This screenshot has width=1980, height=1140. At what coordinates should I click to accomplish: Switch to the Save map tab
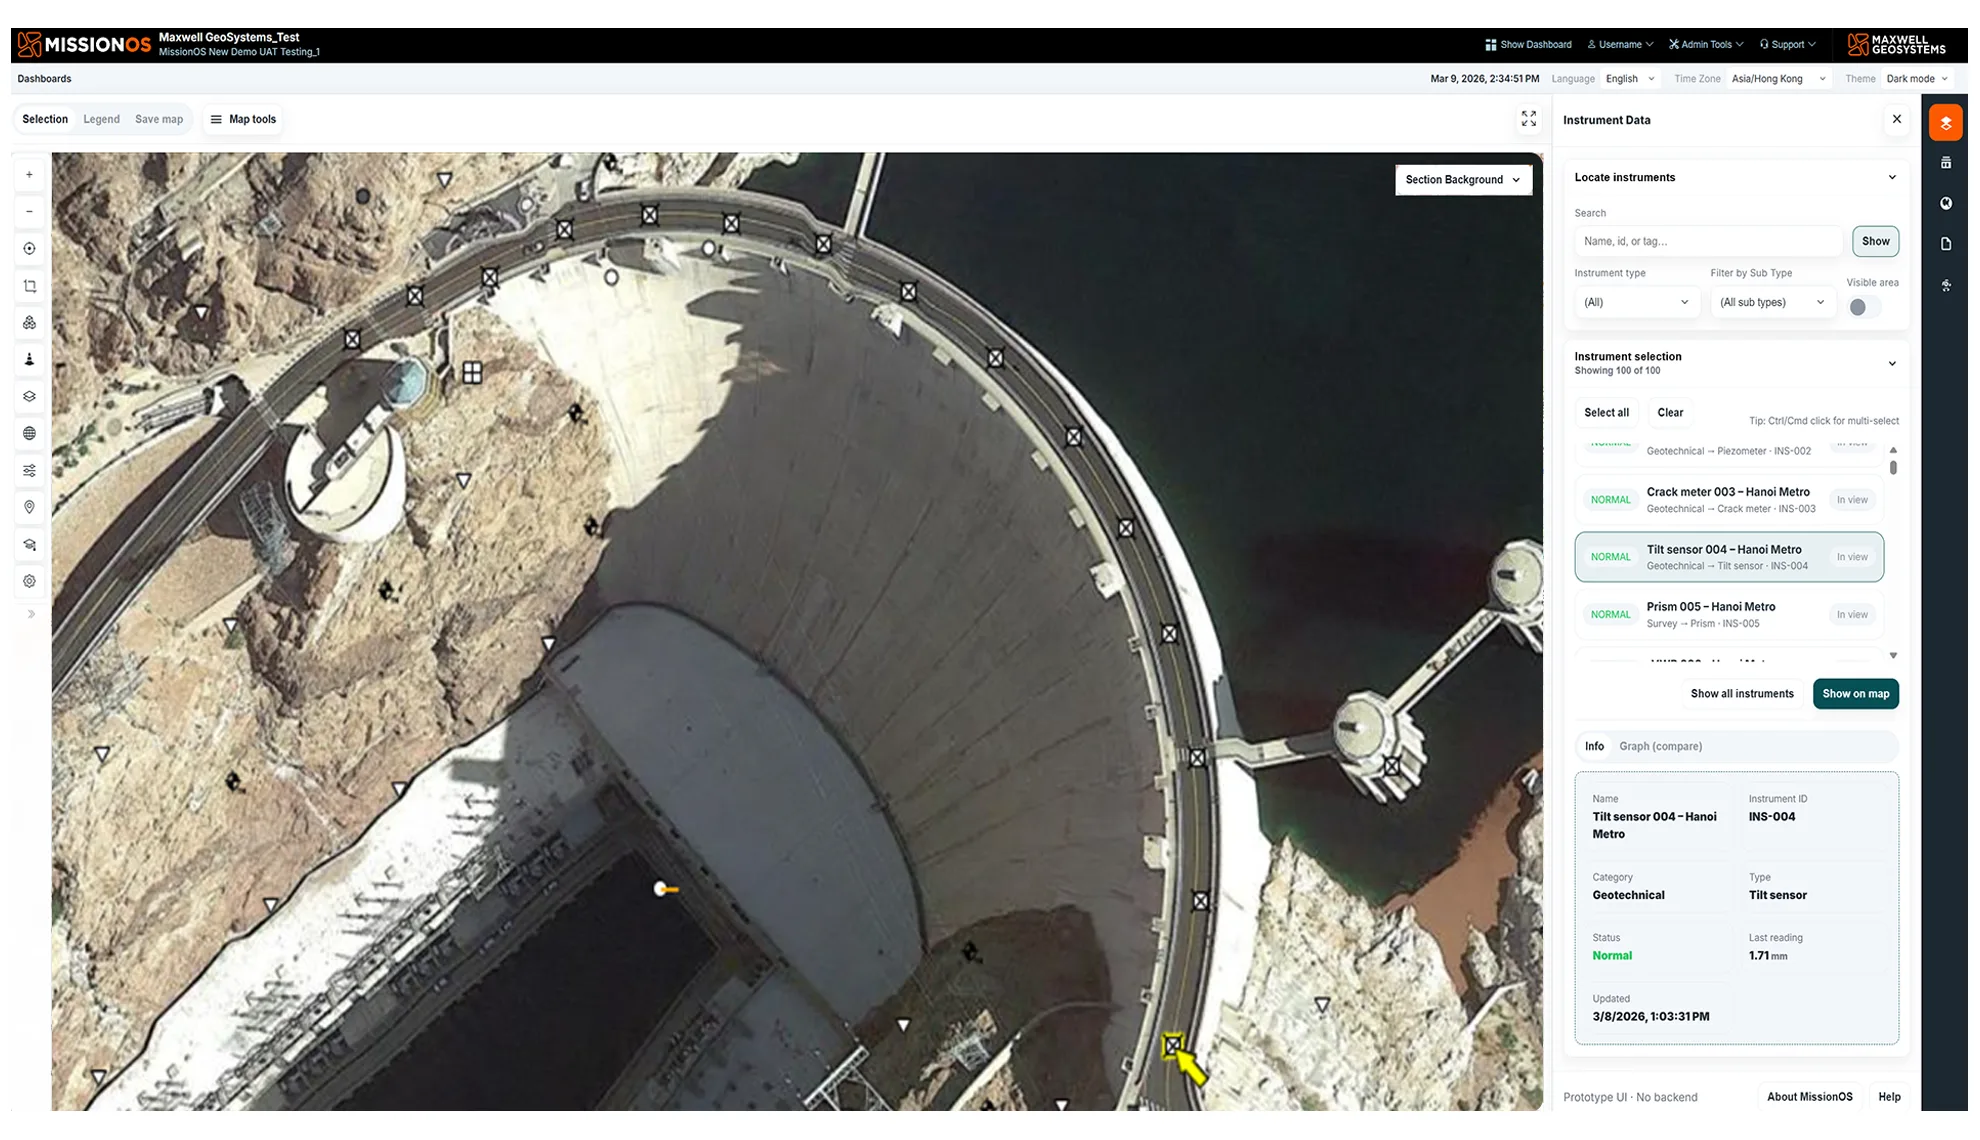(x=159, y=119)
